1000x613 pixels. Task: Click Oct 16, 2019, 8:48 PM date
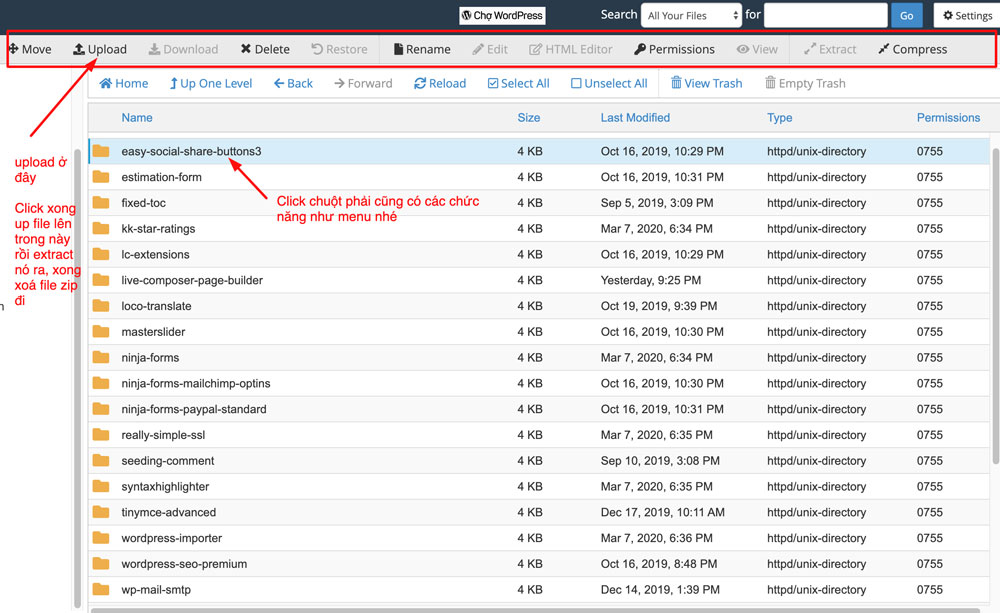(659, 564)
